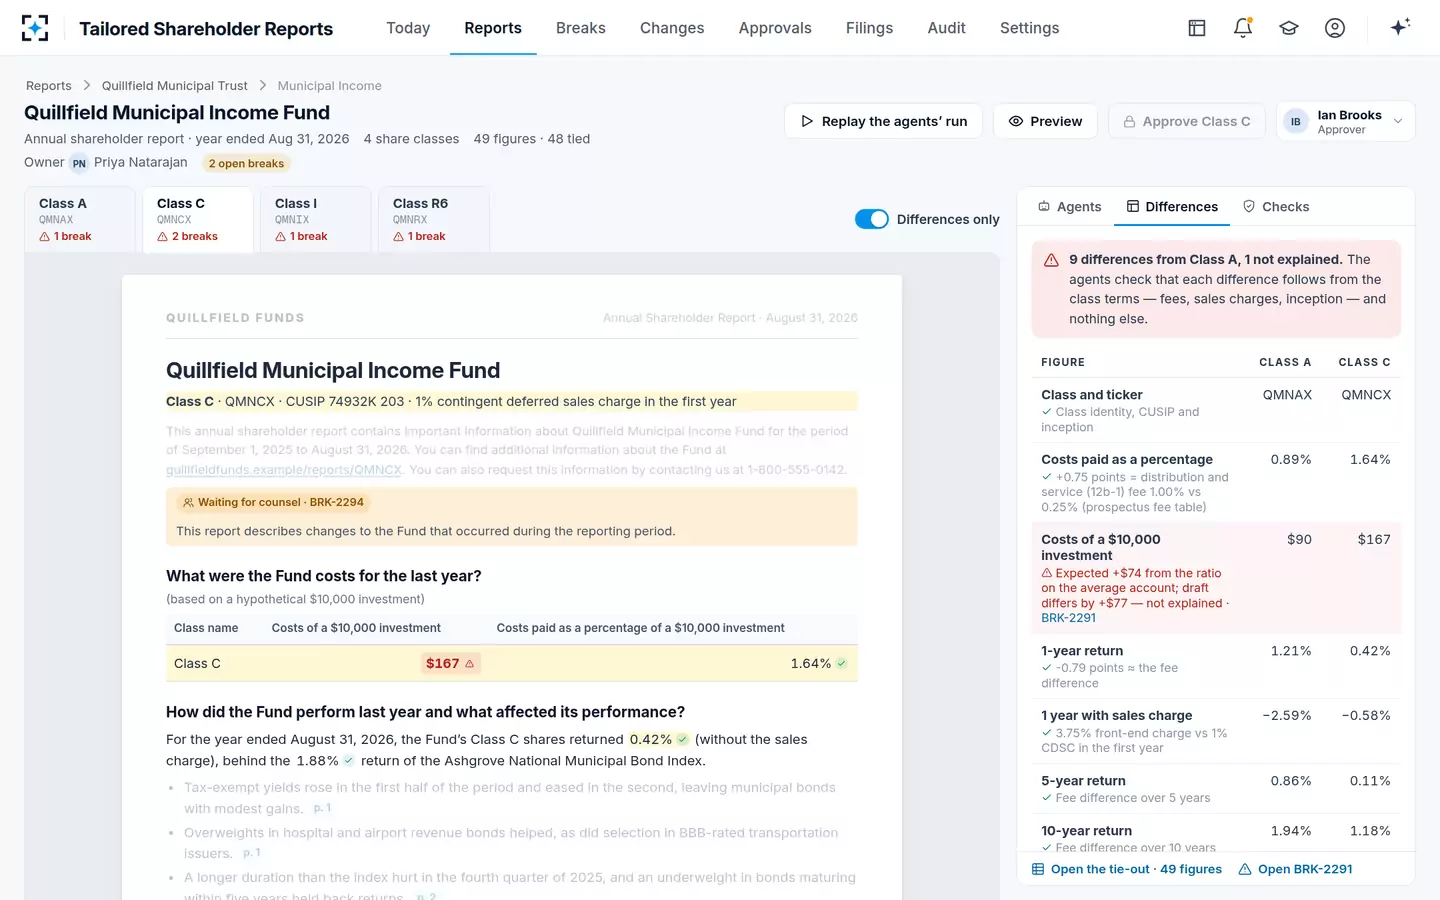1440x900 pixels.
Task: Click the Waiting for counsel BRK-2294 tag
Action: click(273, 503)
